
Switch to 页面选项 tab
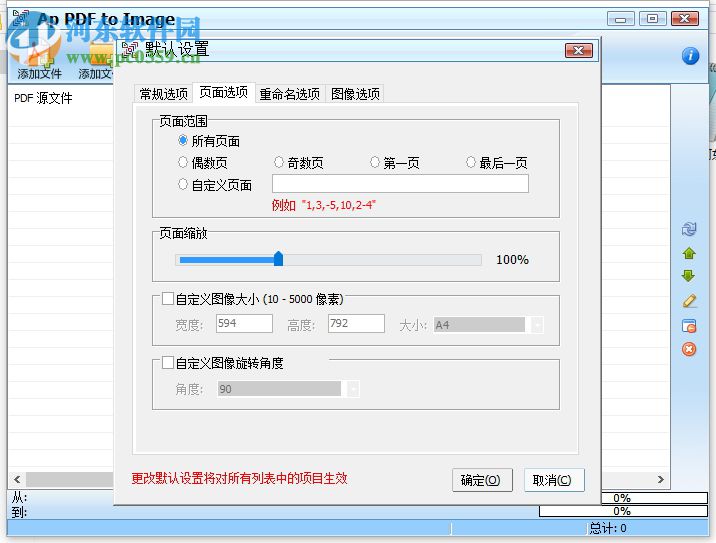click(224, 92)
